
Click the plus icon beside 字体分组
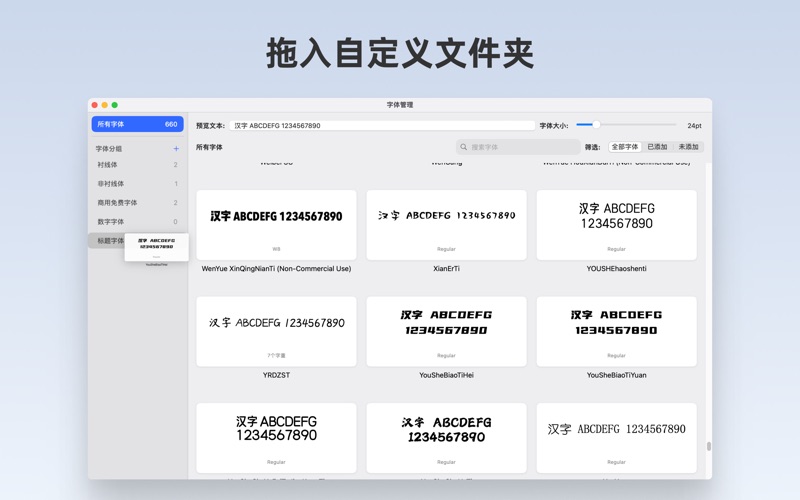(x=176, y=148)
